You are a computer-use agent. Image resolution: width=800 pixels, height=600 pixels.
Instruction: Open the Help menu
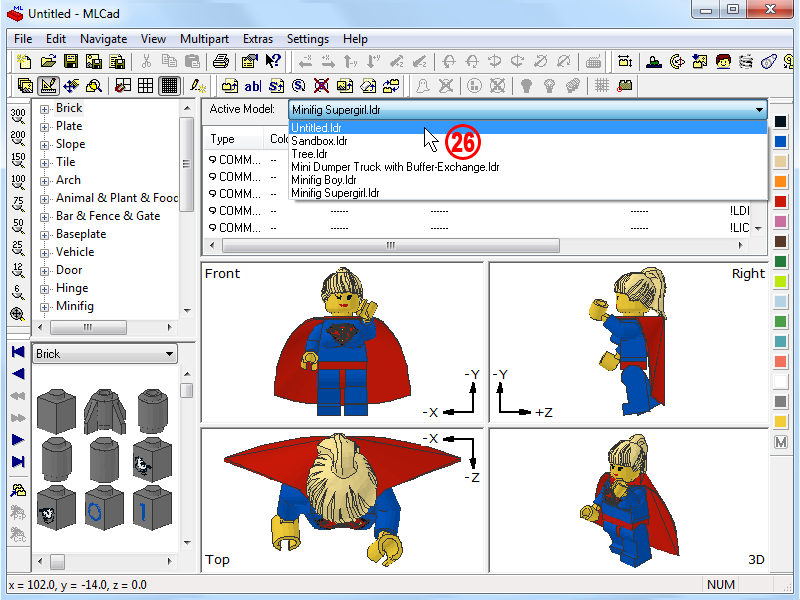click(355, 39)
